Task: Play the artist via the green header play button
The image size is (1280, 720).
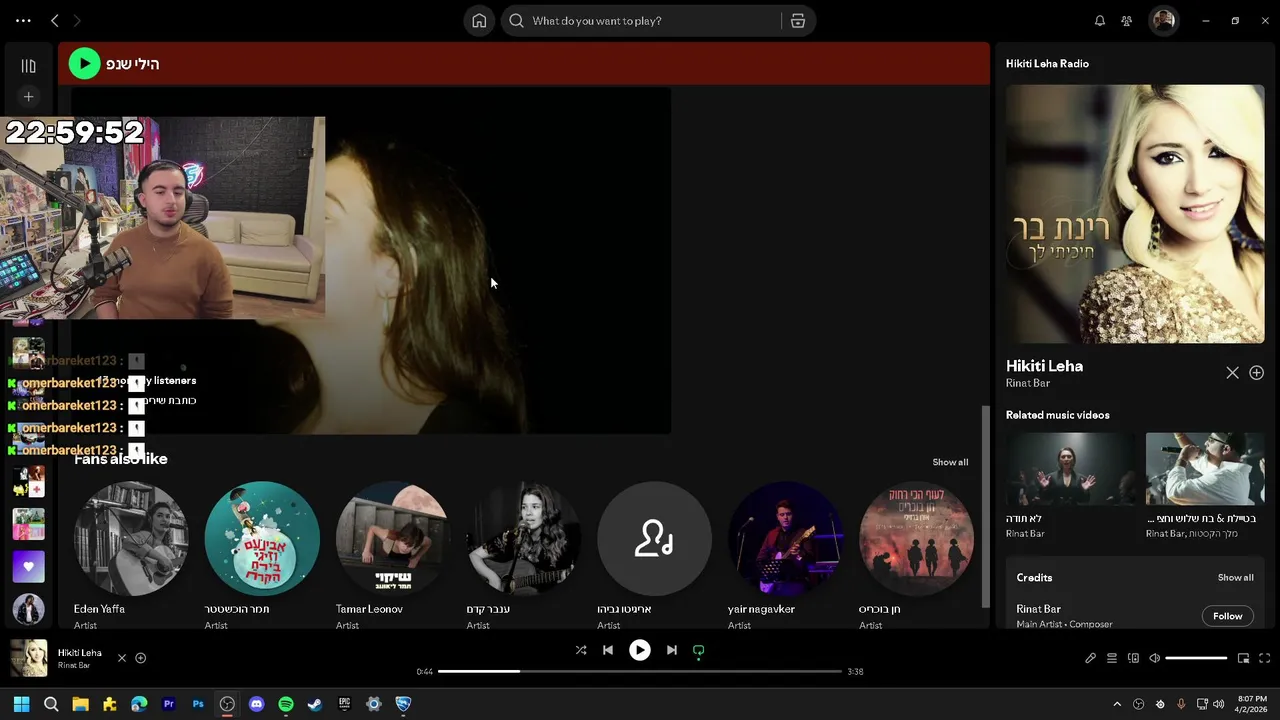Action: pos(84,64)
